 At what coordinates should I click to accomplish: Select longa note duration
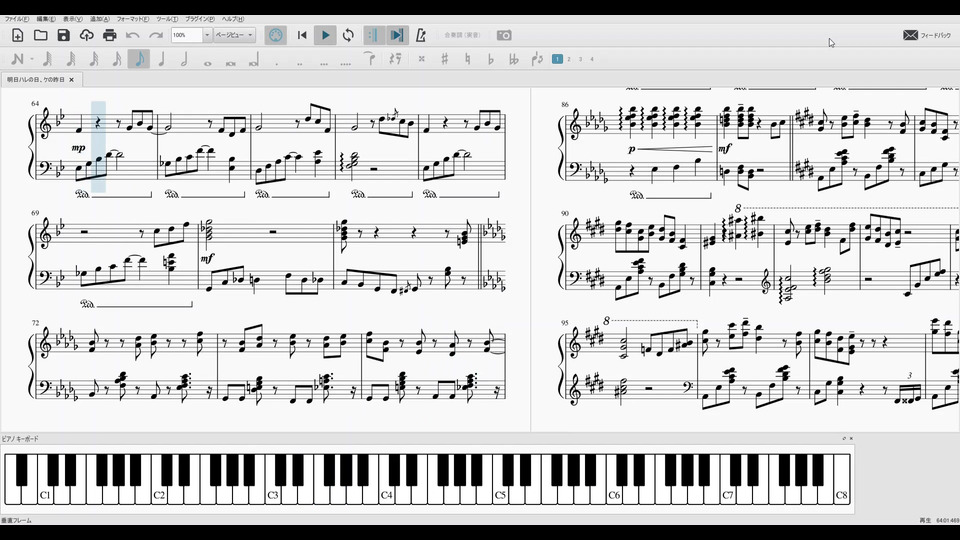254,60
